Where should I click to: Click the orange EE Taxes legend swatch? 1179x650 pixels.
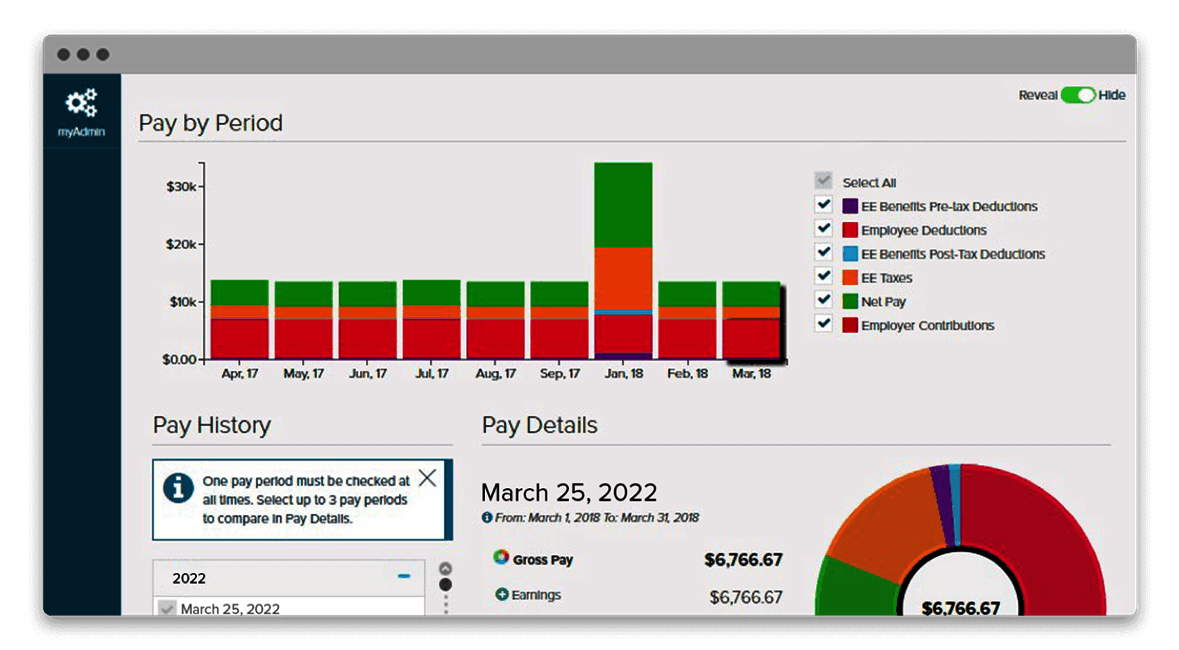pyautogui.click(x=850, y=278)
